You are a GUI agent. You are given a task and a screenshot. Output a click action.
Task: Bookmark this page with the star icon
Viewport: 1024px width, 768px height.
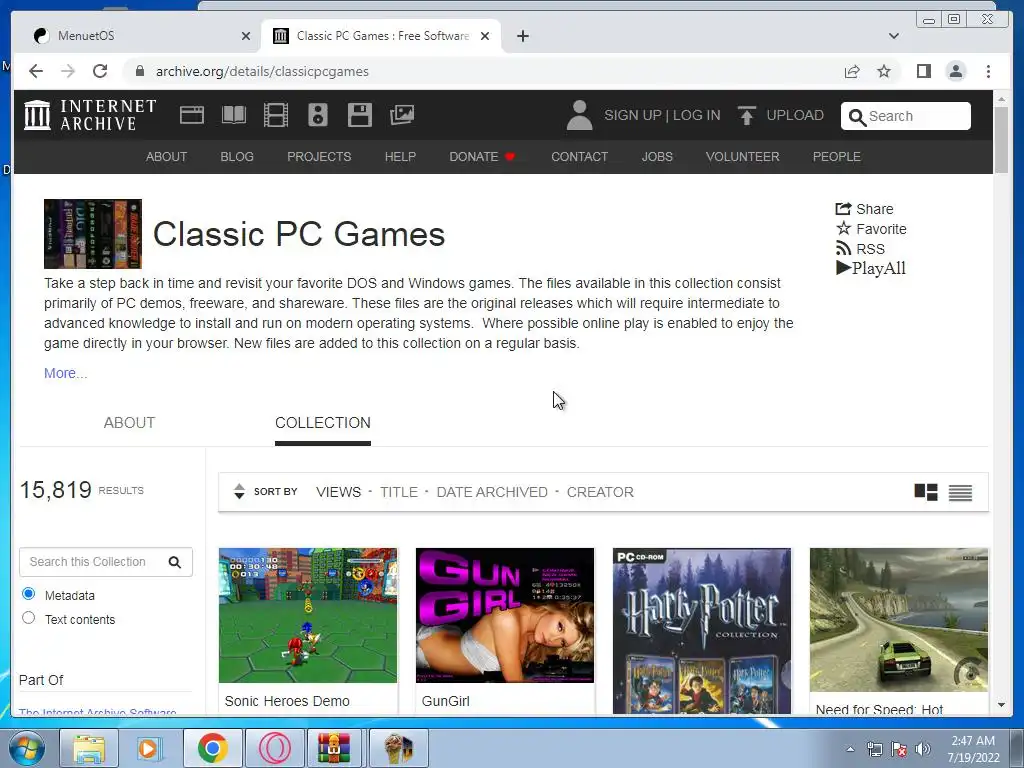[884, 71]
